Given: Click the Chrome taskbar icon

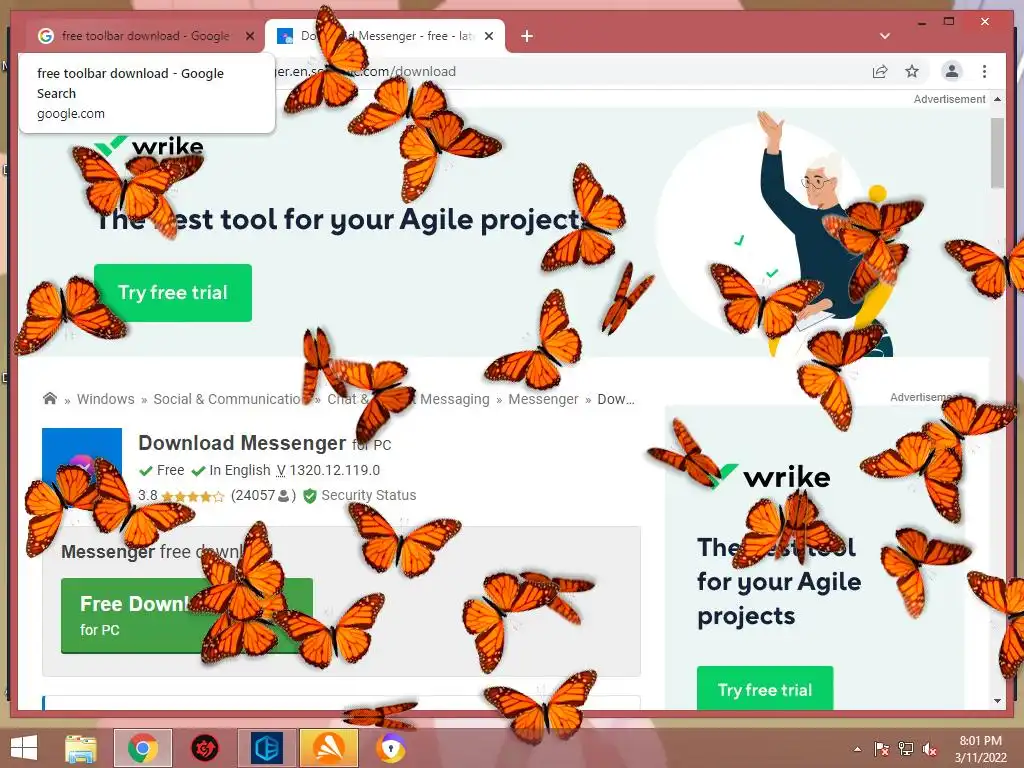Looking at the screenshot, I should 142,748.
